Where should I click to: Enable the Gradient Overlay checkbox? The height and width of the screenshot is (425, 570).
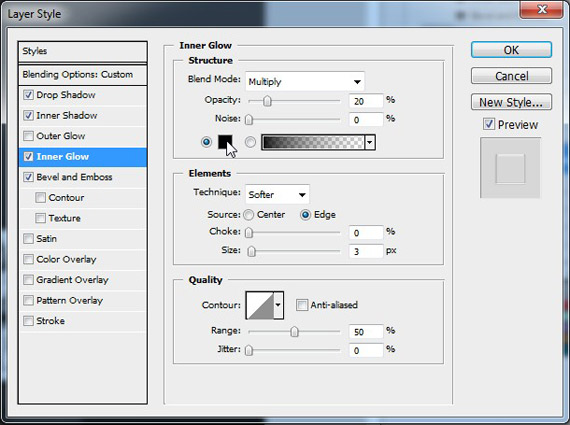pos(28,280)
